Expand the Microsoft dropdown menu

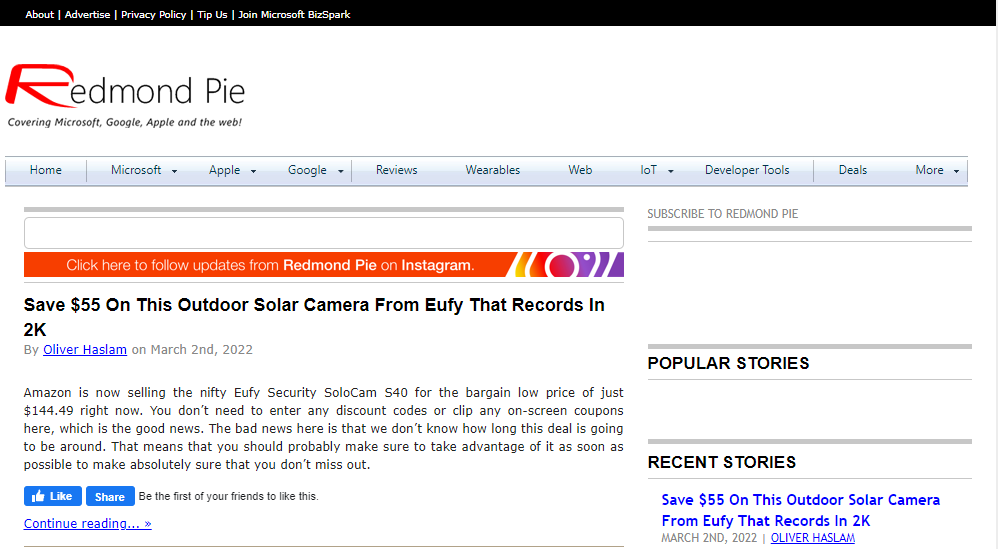[x=143, y=171]
